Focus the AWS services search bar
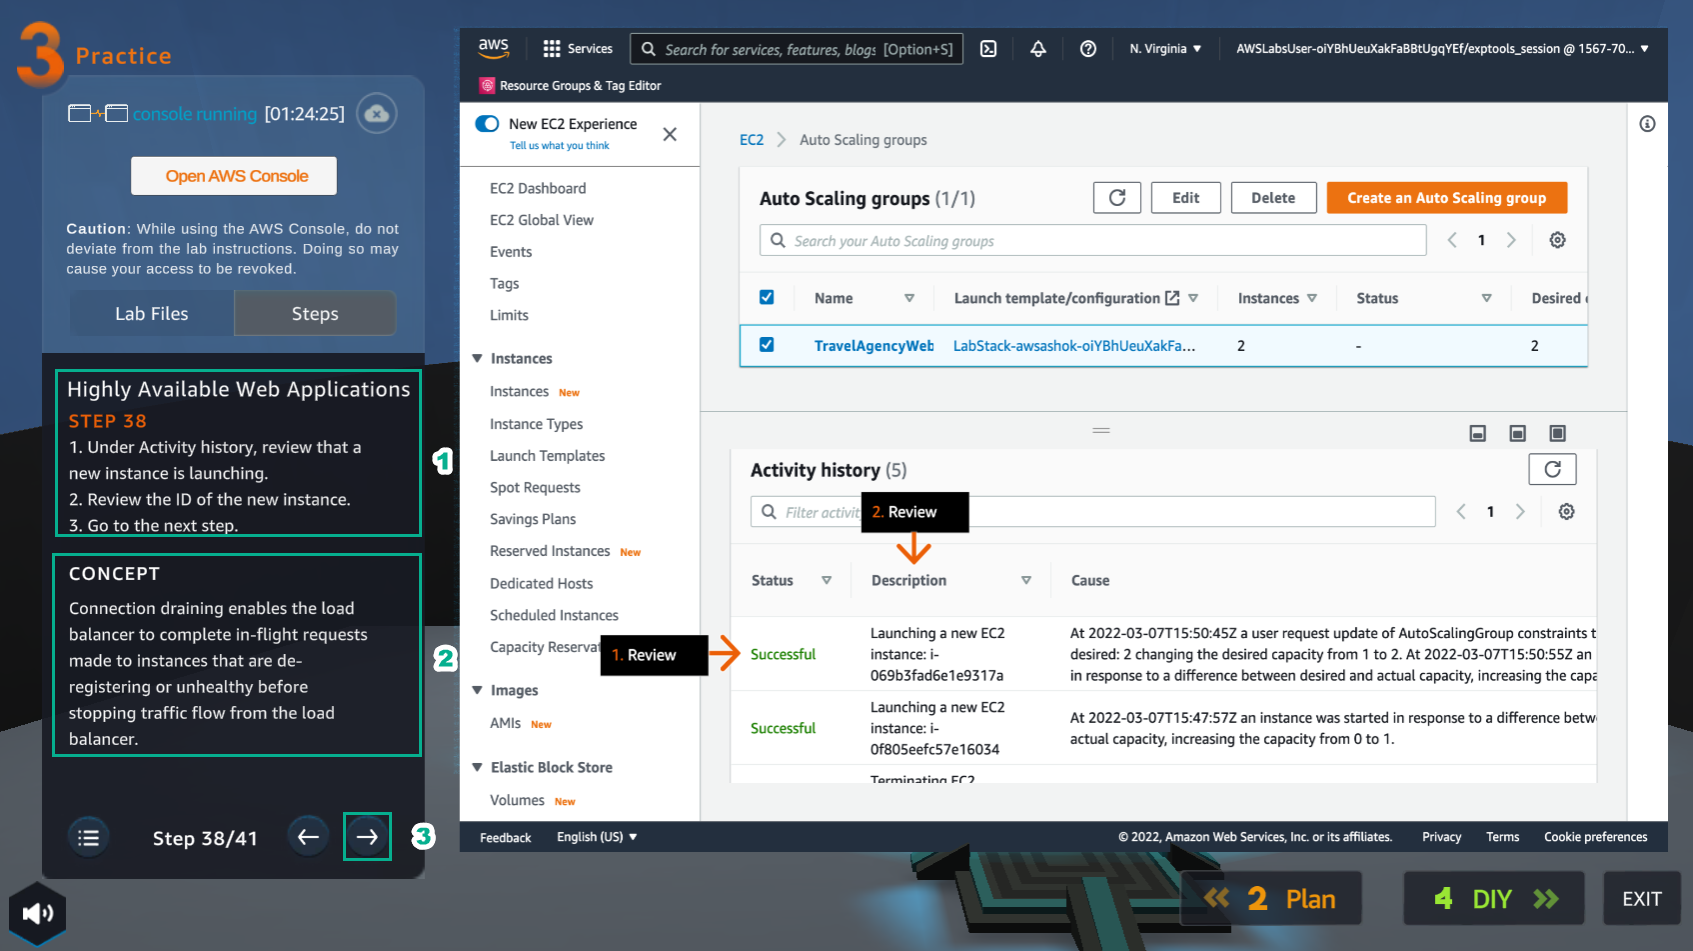 point(797,49)
